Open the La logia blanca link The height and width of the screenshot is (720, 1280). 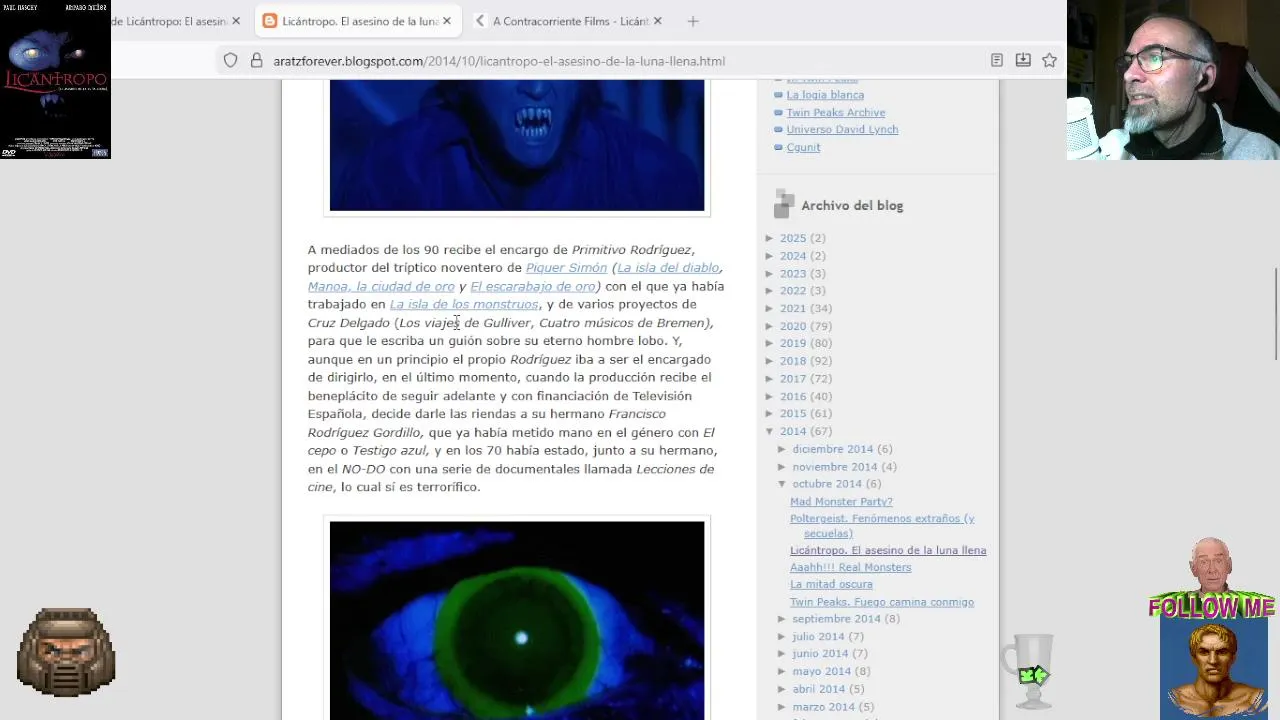pos(825,95)
